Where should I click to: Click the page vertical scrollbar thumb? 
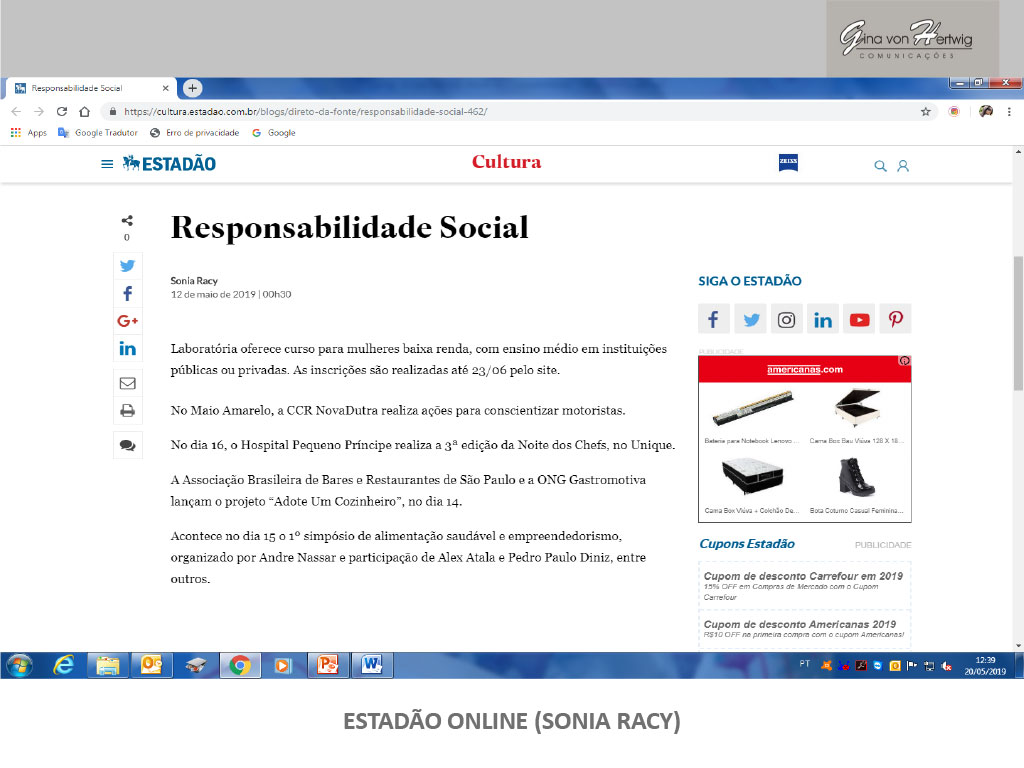pyautogui.click(x=1018, y=323)
